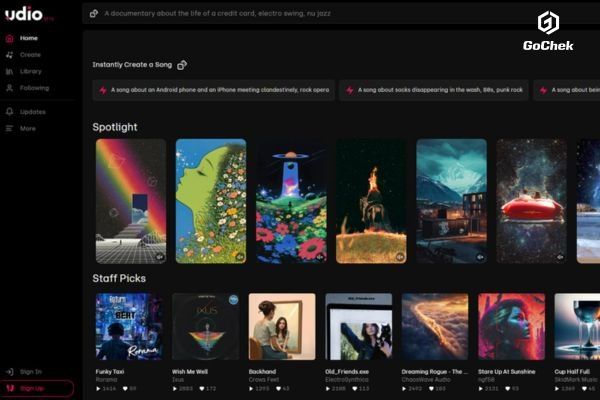This screenshot has height=400, width=600.
Task: Click the play icon under Stare Up At Sunshine
Action: coord(481,389)
